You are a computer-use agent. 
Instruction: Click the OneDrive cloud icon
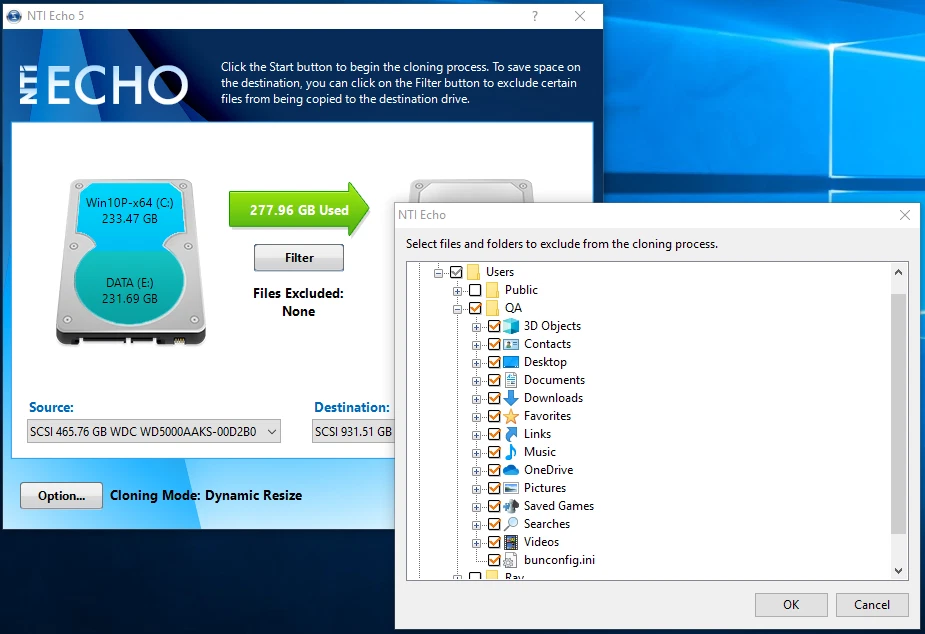(x=510, y=470)
